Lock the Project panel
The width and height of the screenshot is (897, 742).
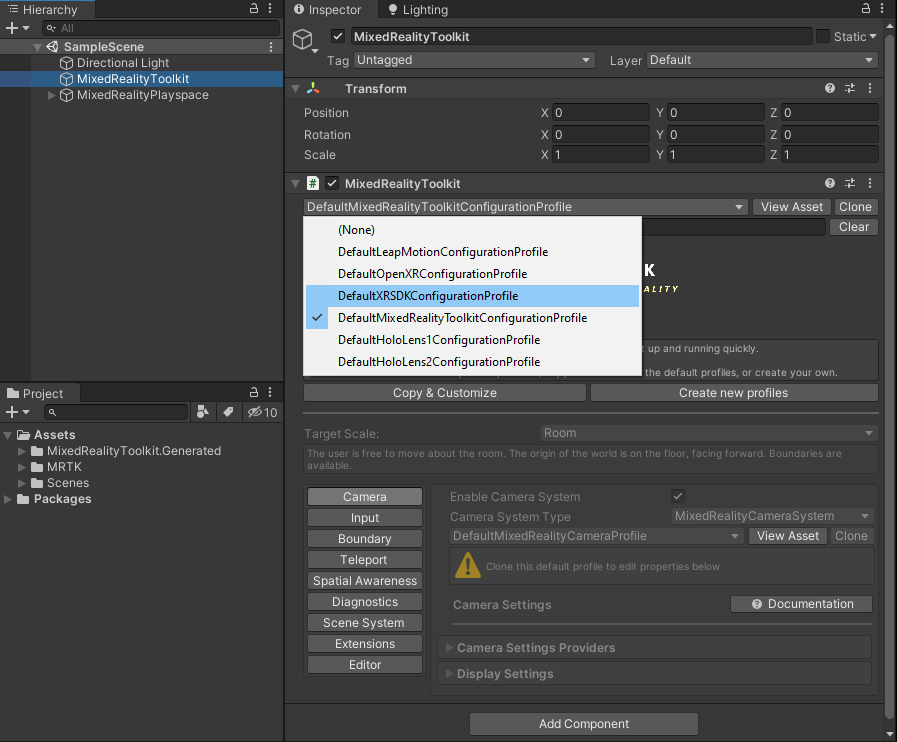[x=254, y=392]
